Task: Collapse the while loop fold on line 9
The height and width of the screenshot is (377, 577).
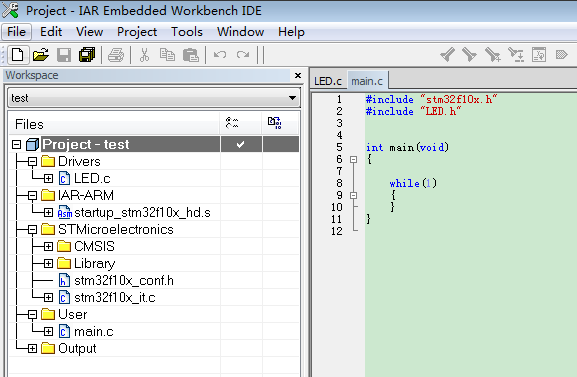Action: pyautogui.click(x=354, y=195)
